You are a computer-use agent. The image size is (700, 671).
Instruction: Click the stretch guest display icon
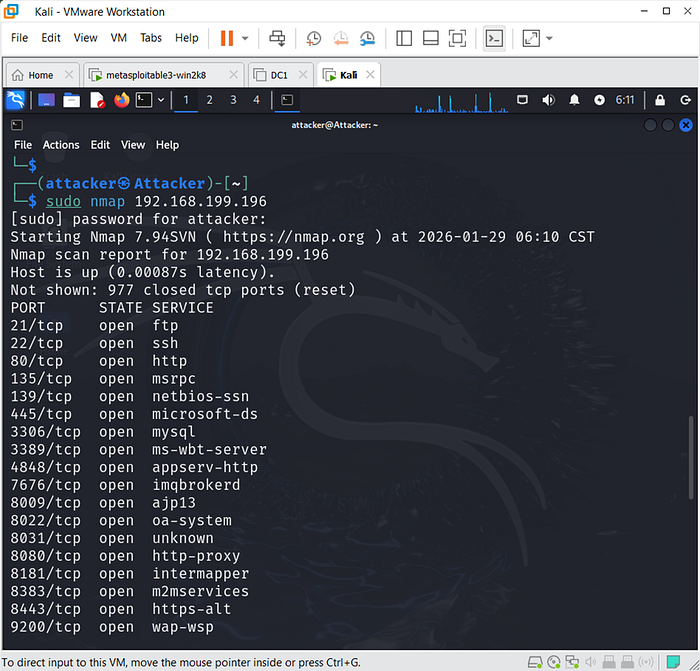click(531, 38)
